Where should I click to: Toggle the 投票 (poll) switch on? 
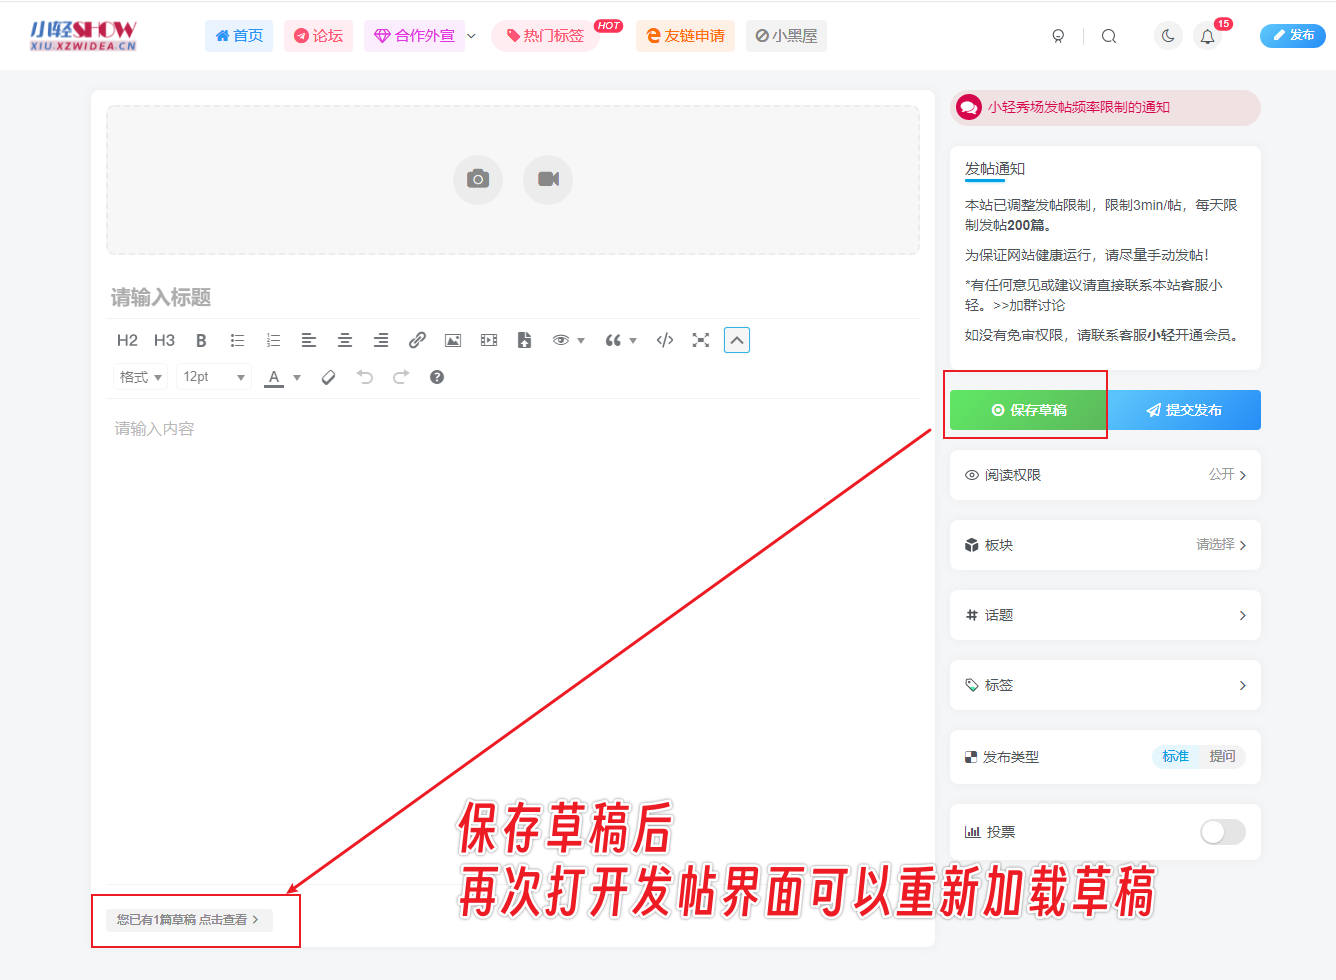pyautogui.click(x=1222, y=832)
